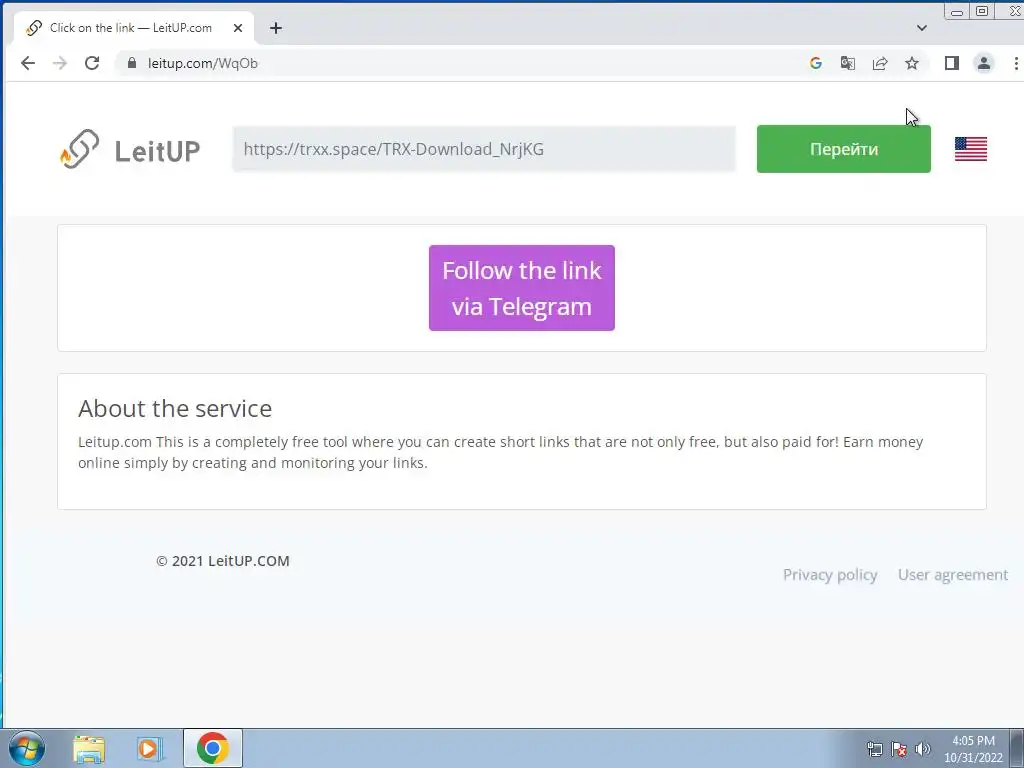Open Windows Explorer from taskbar

(89, 749)
